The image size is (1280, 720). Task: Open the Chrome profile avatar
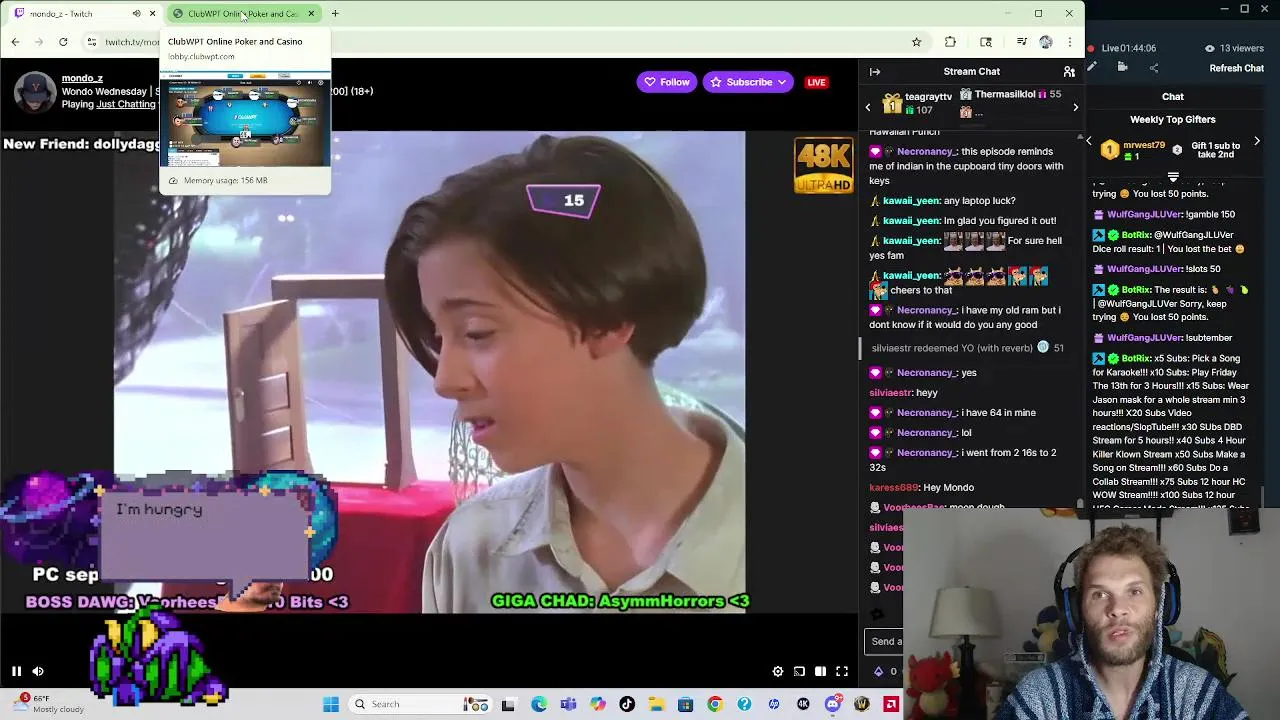pyautogui.click(x=1046, y=42)
